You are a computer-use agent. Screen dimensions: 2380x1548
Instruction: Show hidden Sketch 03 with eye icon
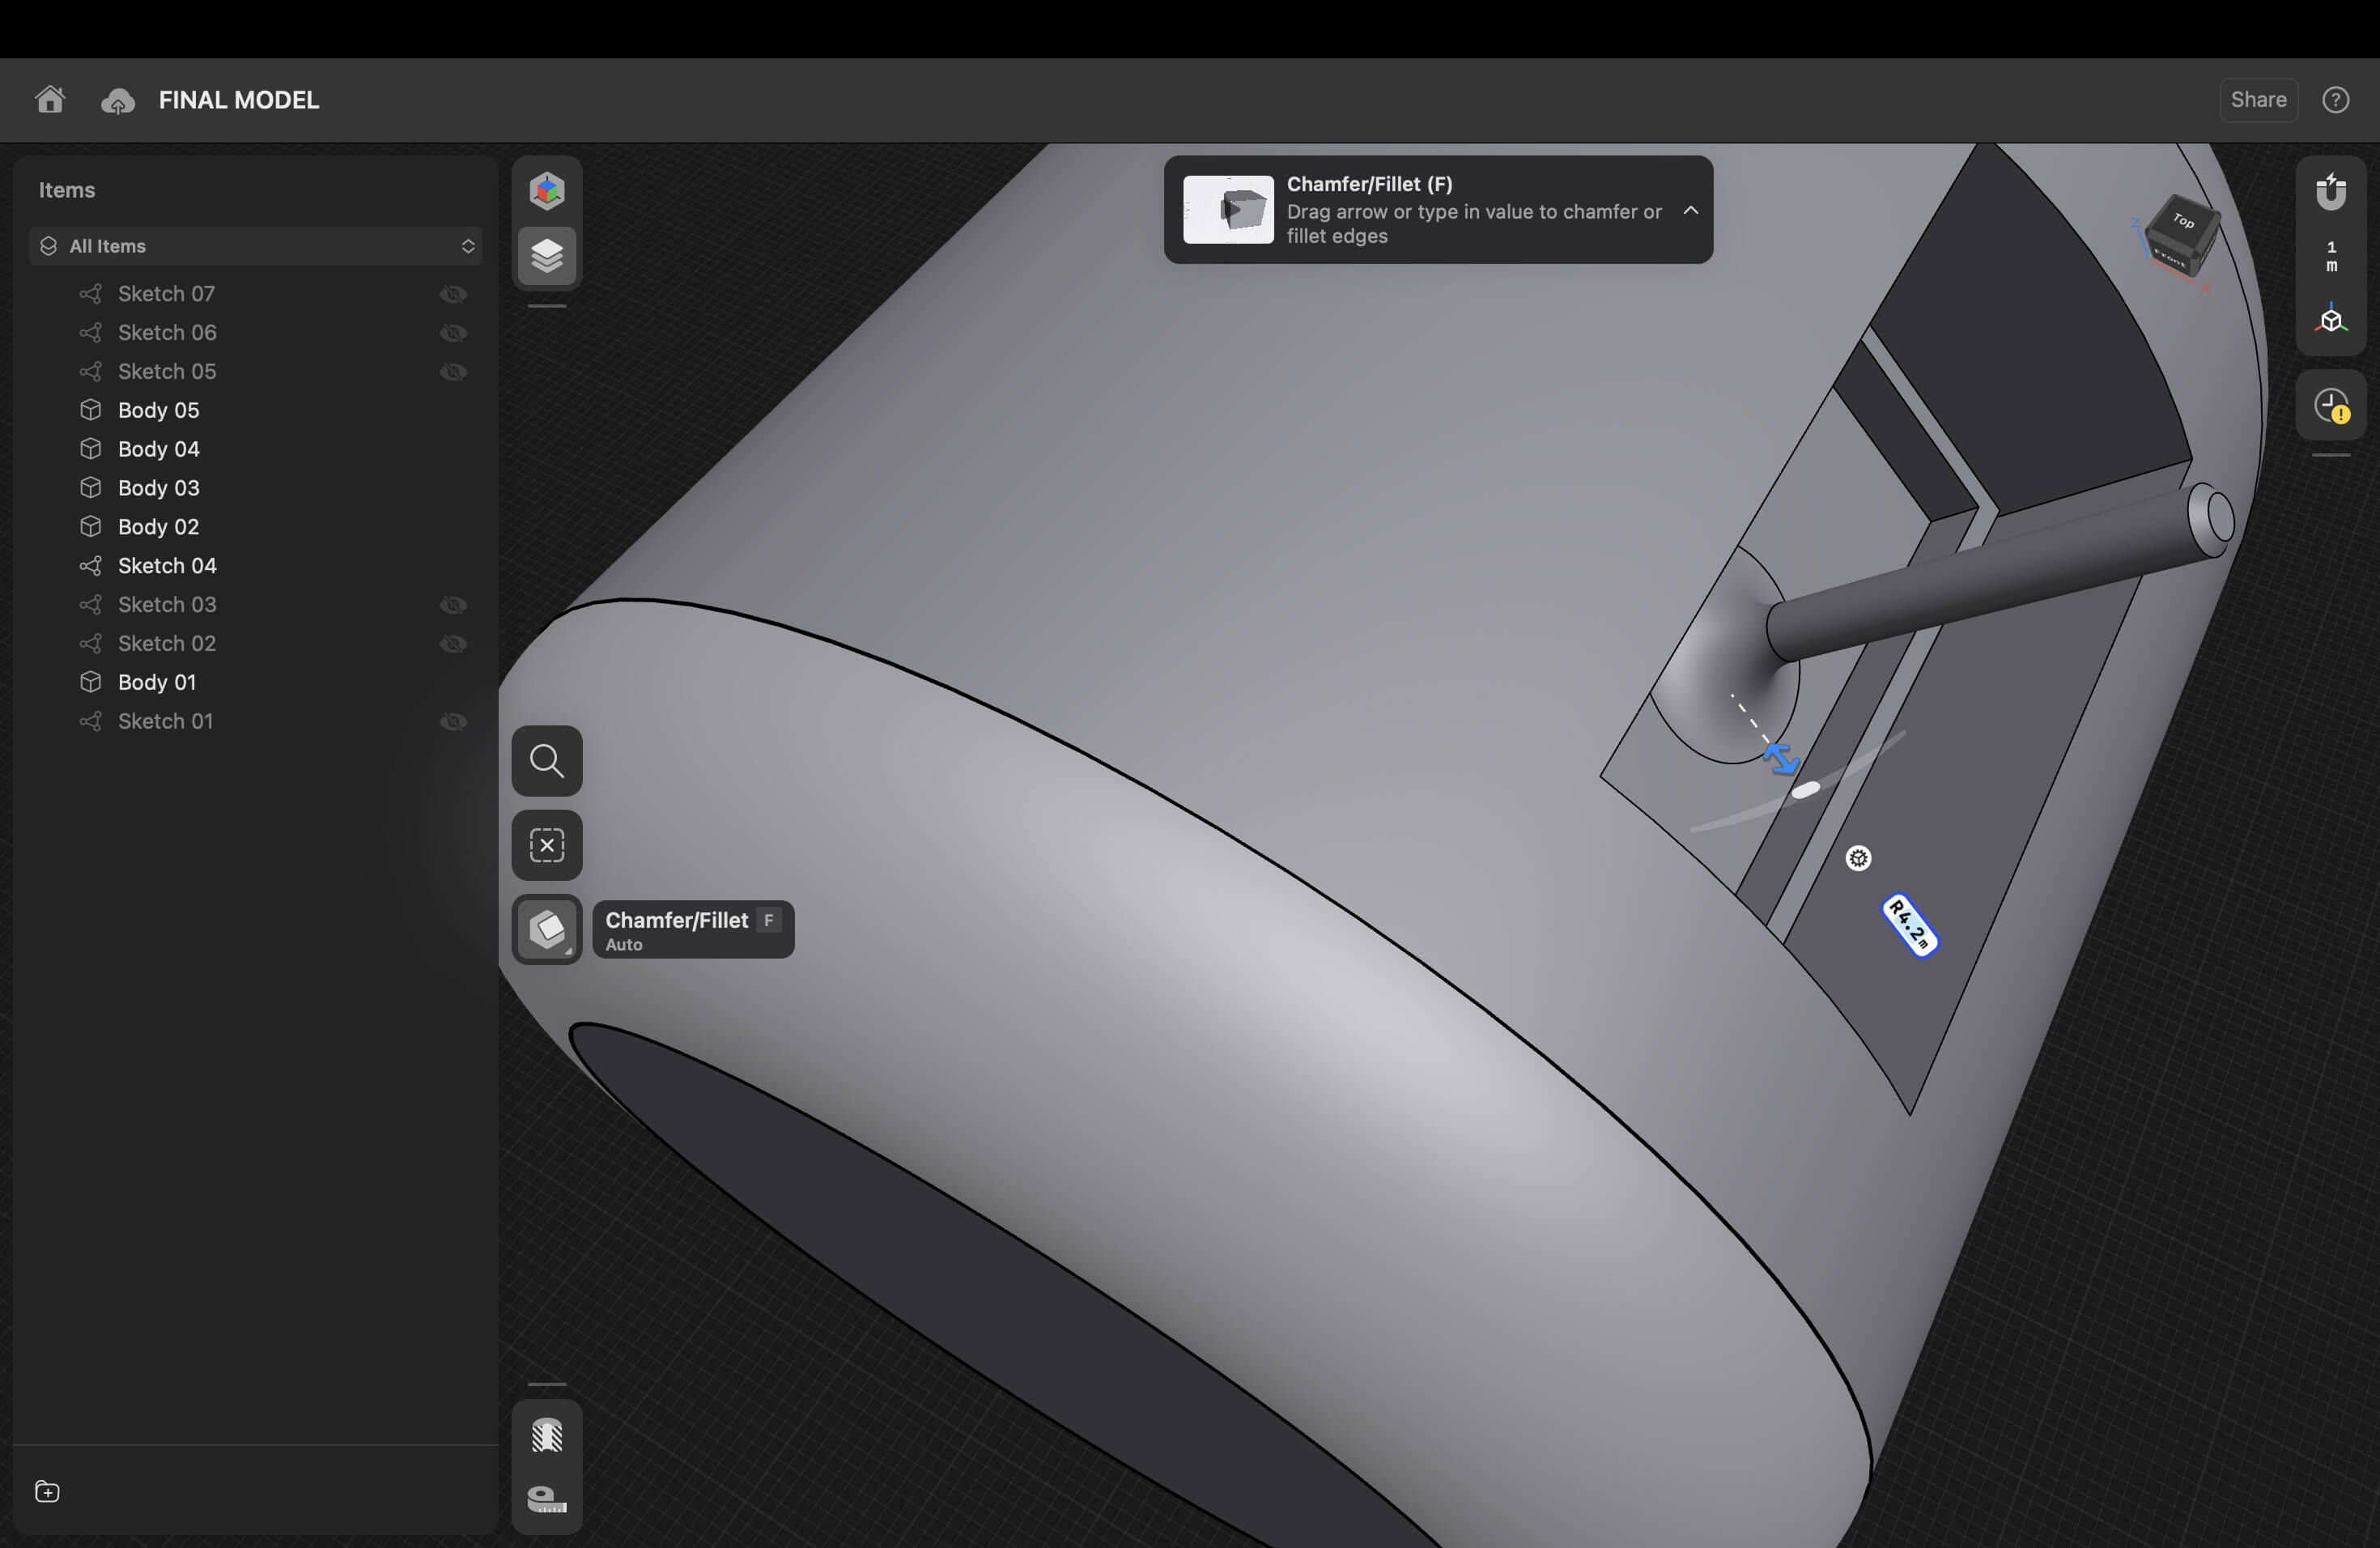point(453,605)
